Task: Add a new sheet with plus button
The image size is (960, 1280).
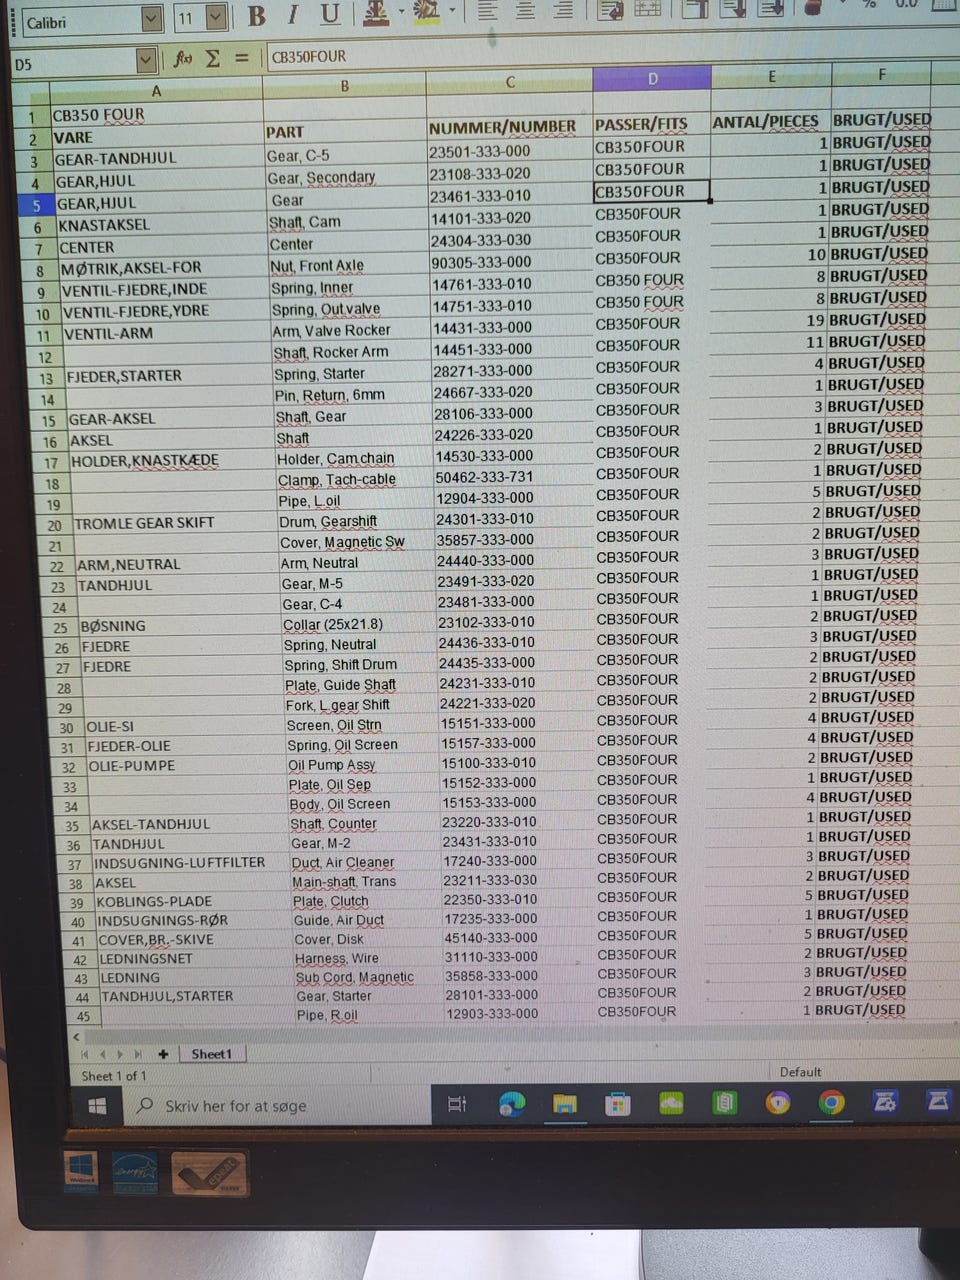Action: (x=163, y=1054)
